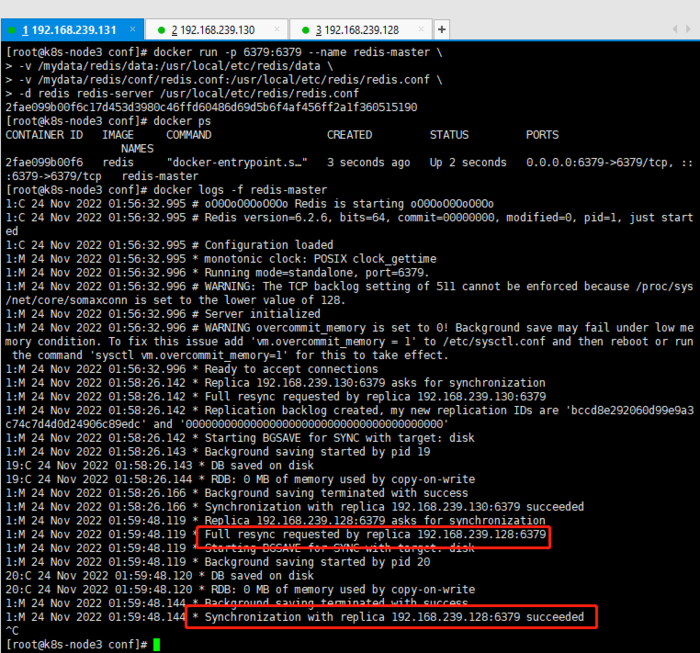Switch to the 192.168.239.131 session tab
The width and height of the screenshot is (700, 653).
(x=72, y=30)
